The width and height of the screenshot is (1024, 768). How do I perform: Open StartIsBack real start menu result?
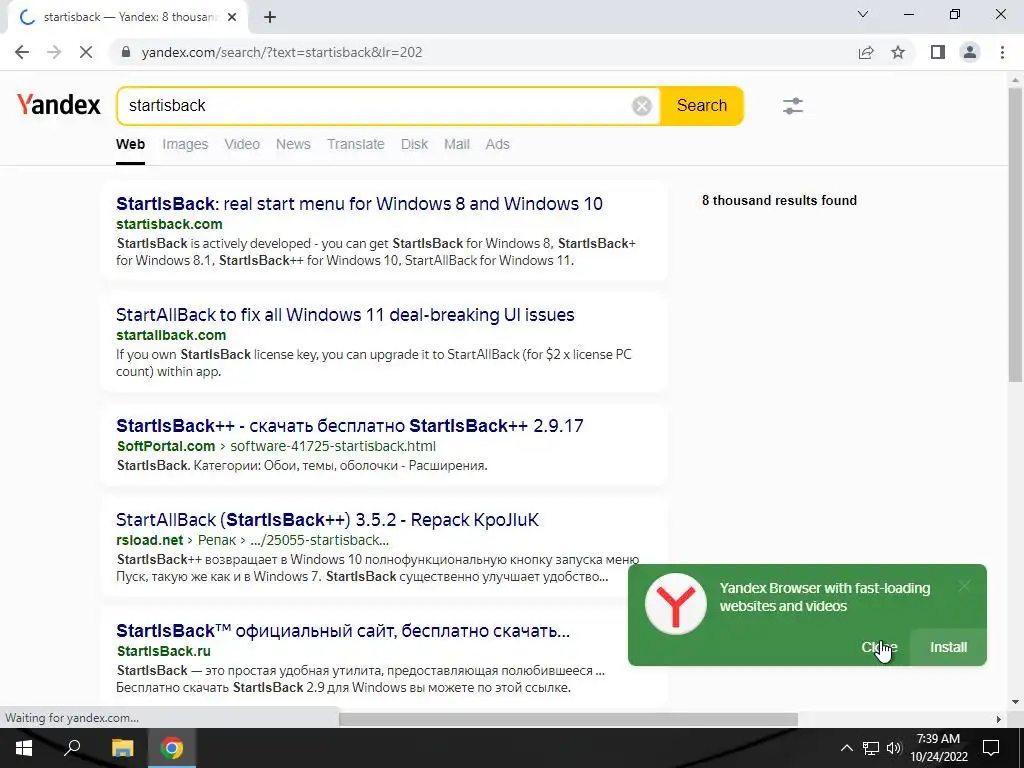359,204
